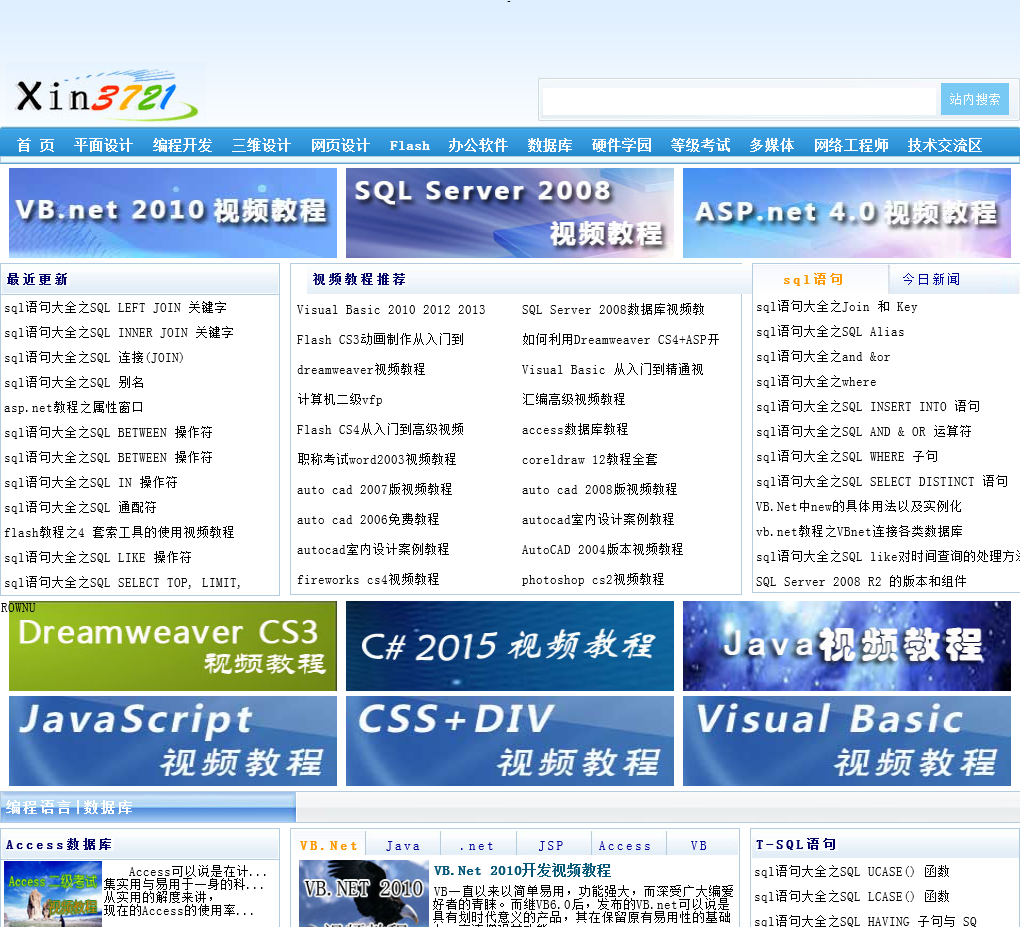This screenshot has height=927, width=1020.
Task: Open SQL Server 2008 R2 的版本和组件 link
Action: pyautogui.click(x=861, y=582)
